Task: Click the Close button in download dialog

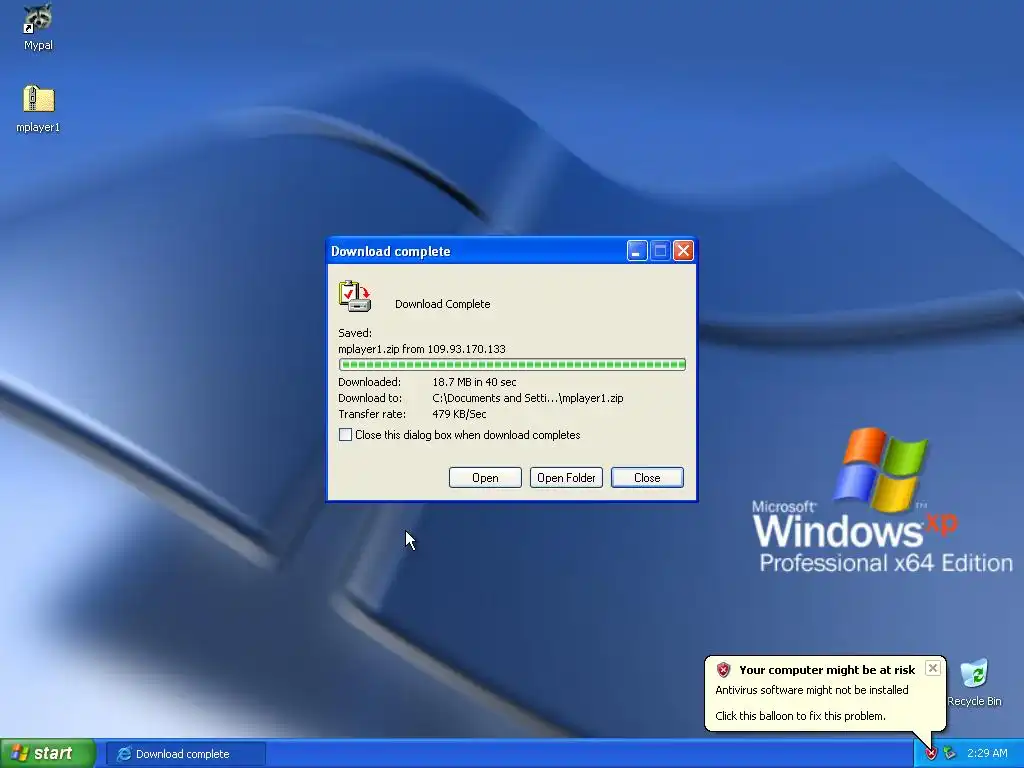Action: coord(647,477)
